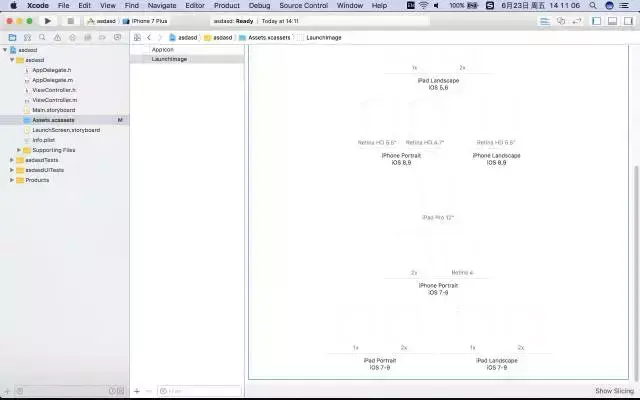The height and width of the screenshot is (400, 640).
Task: Open AppDelegate.h file
Action: tap(52, 70)
